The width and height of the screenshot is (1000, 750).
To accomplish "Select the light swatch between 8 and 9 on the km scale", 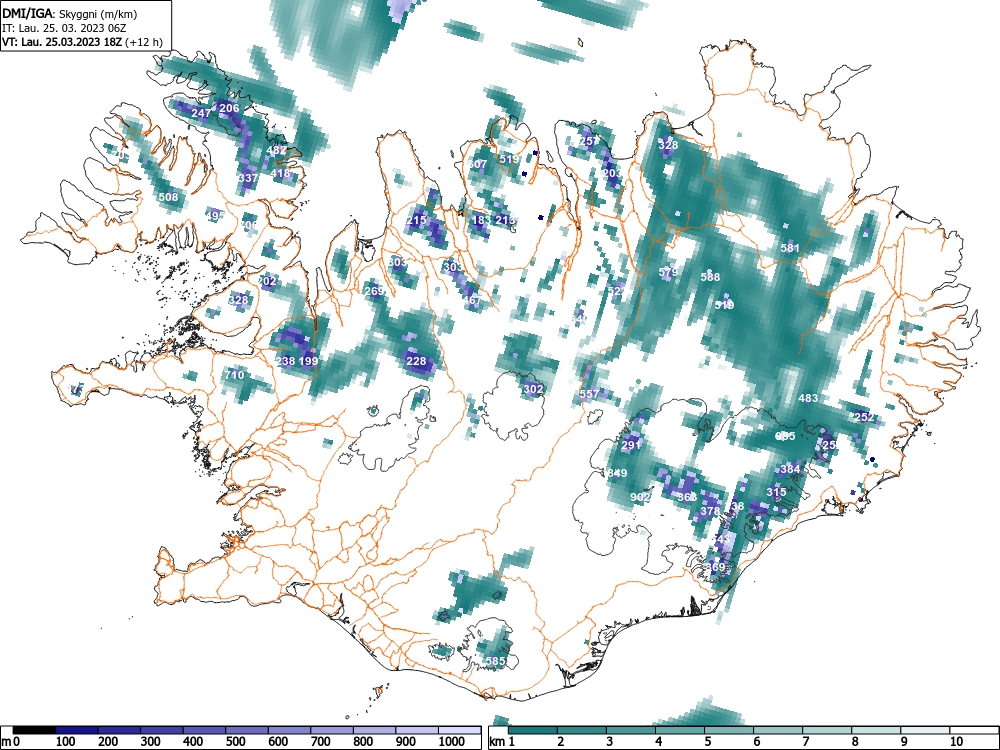I will point(876,730).
